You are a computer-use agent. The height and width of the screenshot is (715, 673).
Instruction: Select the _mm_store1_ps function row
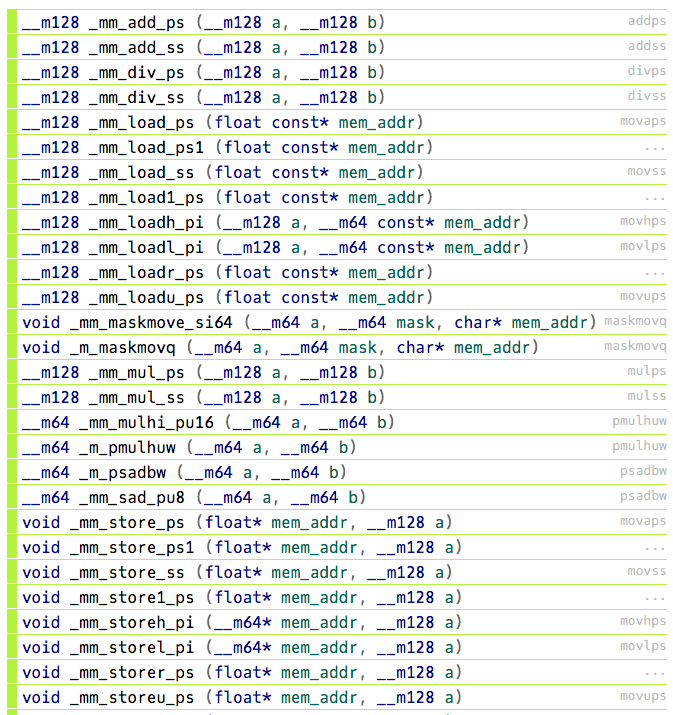337,598
